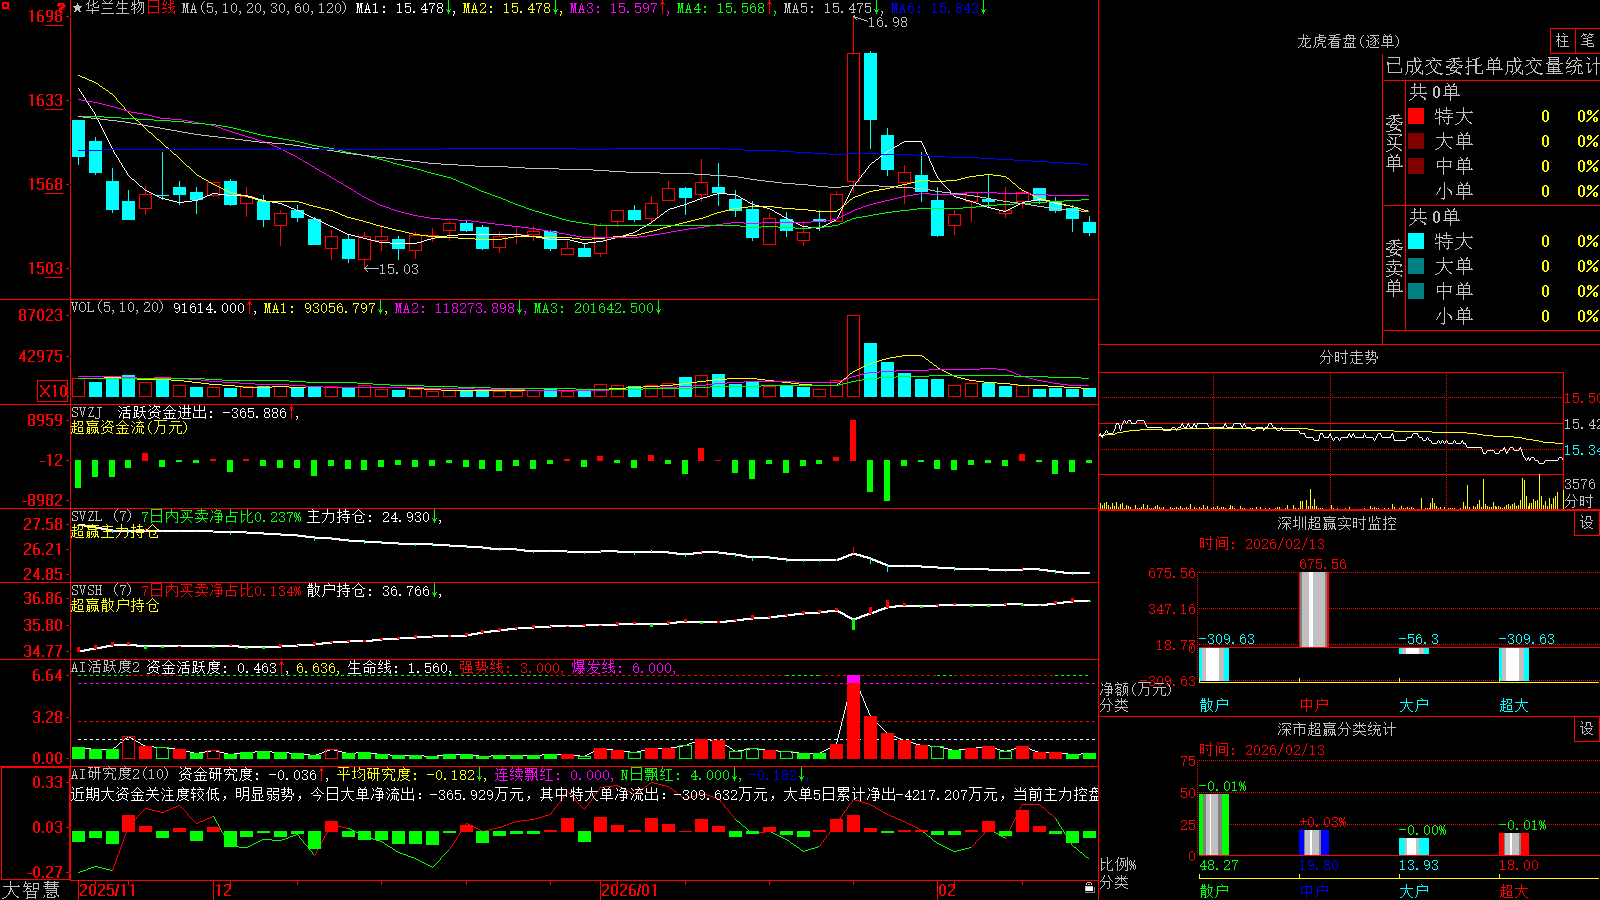Click the SVZJ indicator name
This screenshot has height=900, width=1600.
coord(87,412)
